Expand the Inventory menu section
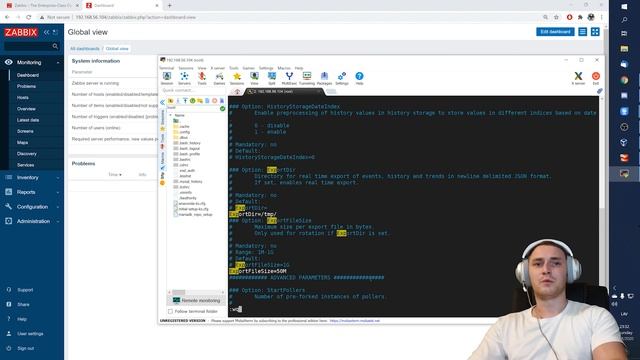Image resolution: width=640 pixels, height=360 pixels. pyautogui.click(x=32, y=178)
